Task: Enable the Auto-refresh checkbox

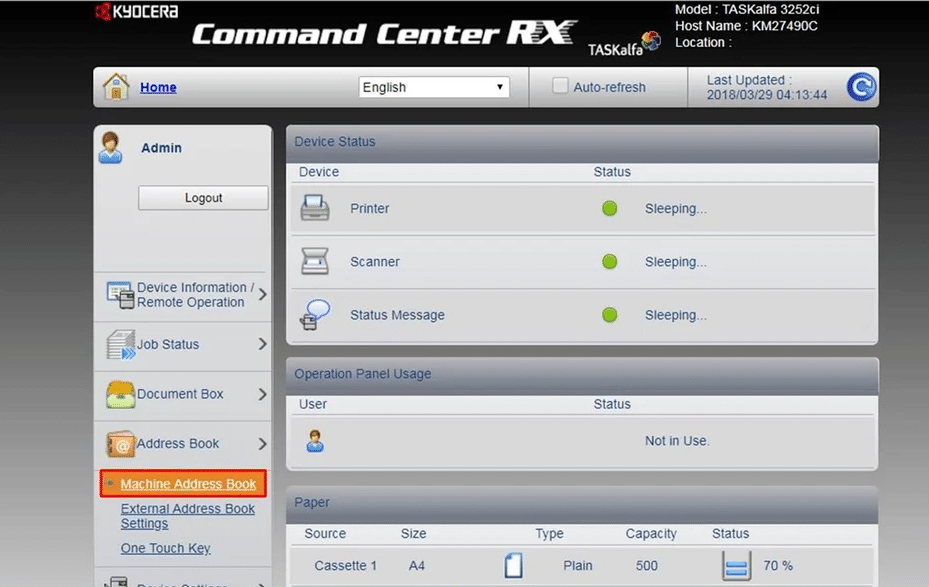Action: click(x=560, y=86)
